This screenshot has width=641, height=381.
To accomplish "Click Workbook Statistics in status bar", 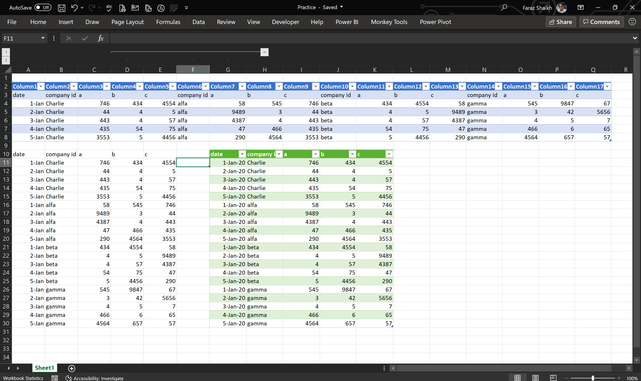I will pos(23,378).
